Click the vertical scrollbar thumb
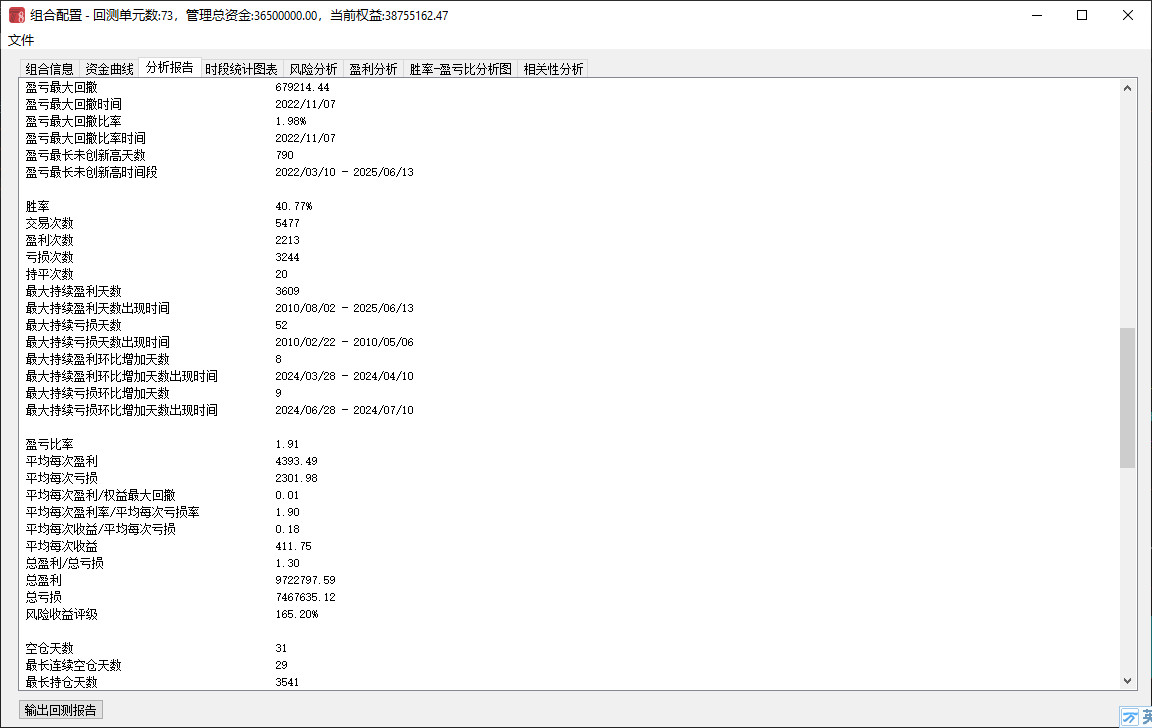The height and width of the screenshot is (728, 1152). (x=1128, y=397)
